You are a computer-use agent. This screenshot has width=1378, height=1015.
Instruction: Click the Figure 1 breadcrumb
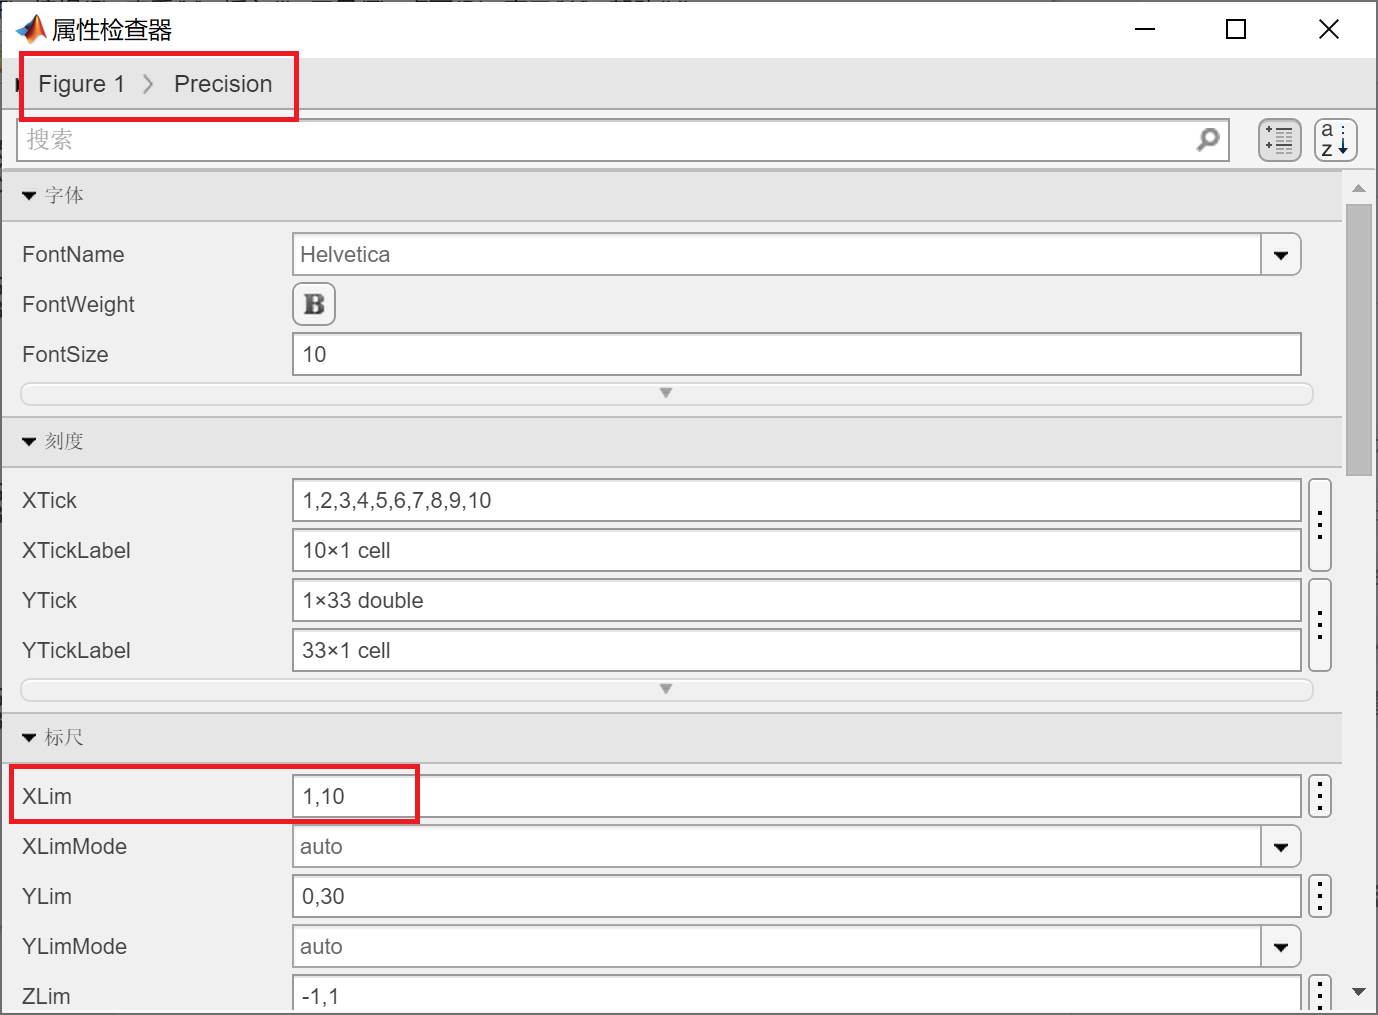point(82,84)
